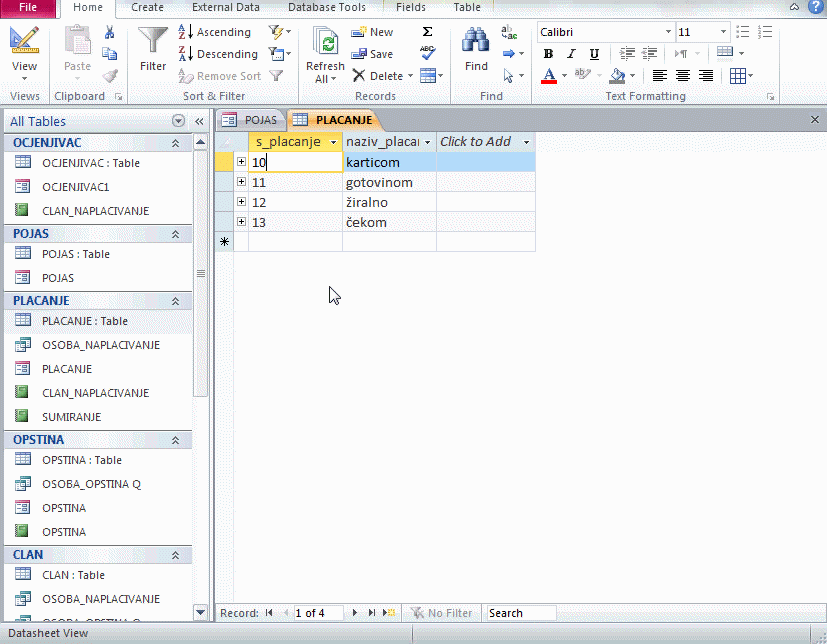Open the SUMIRANJE report

[x=72, y=417]
